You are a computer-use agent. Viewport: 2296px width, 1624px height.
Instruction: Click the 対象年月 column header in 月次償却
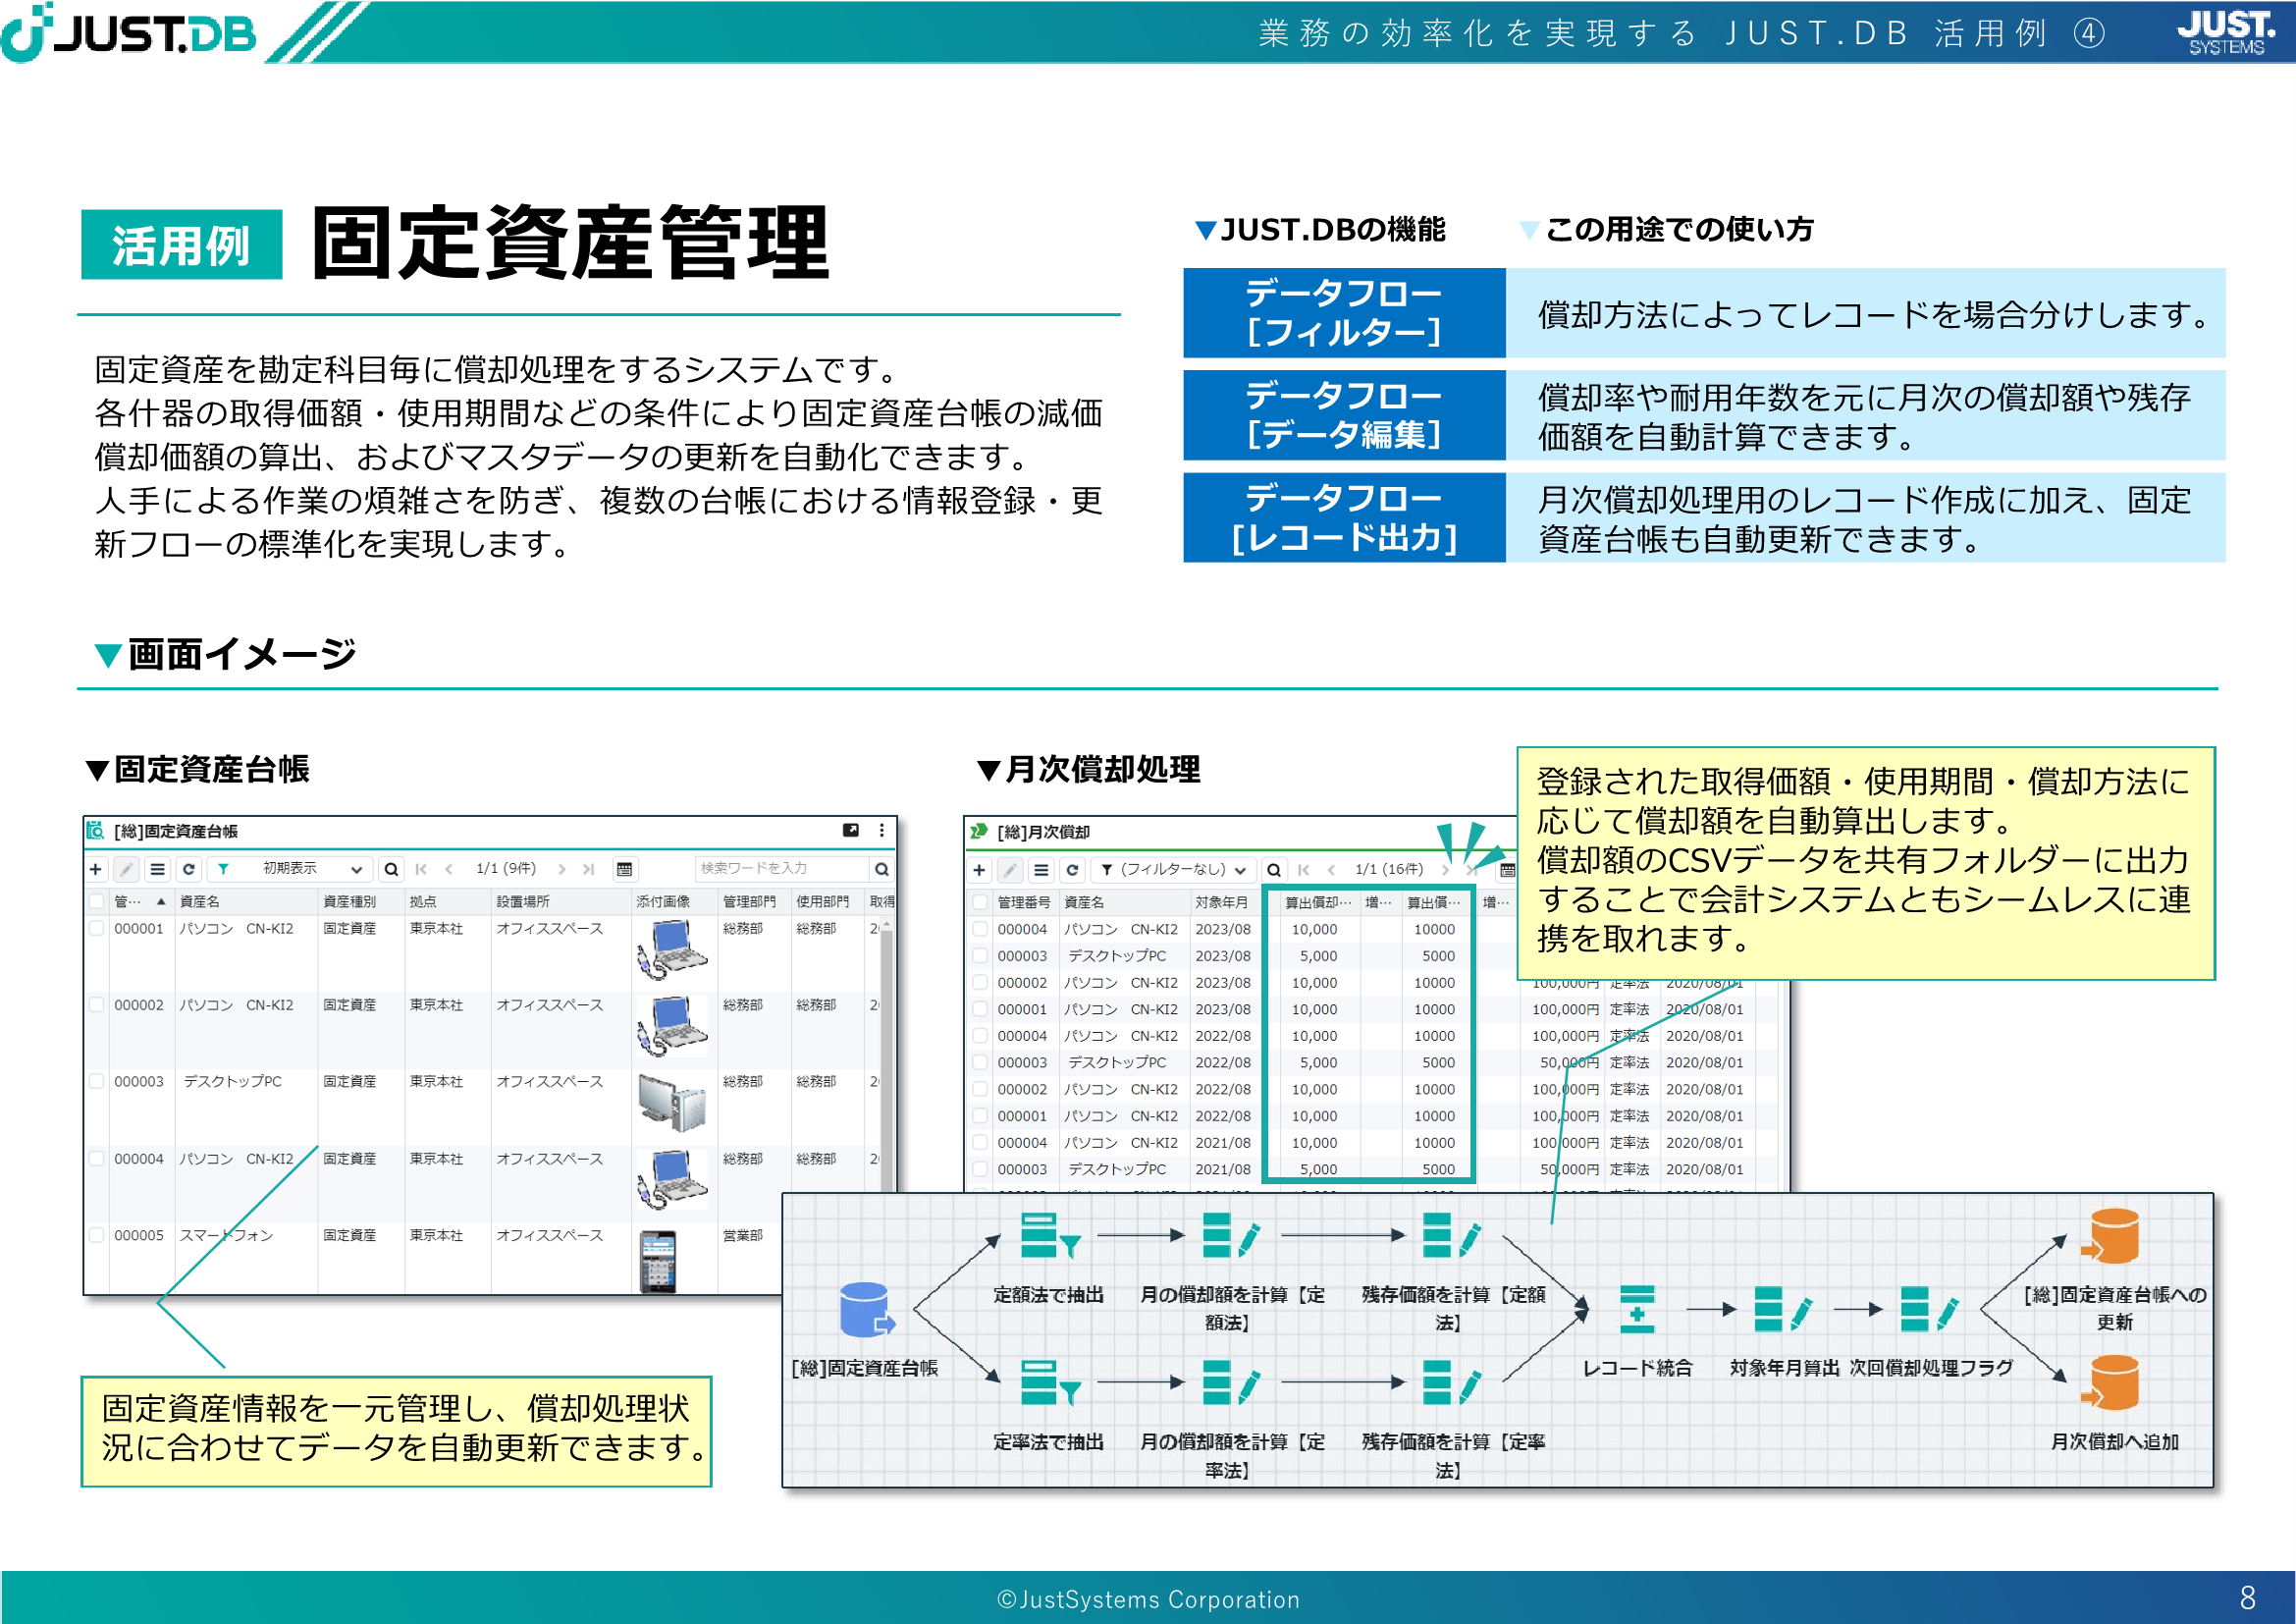pyautogui.click(x=1221, y=902)
